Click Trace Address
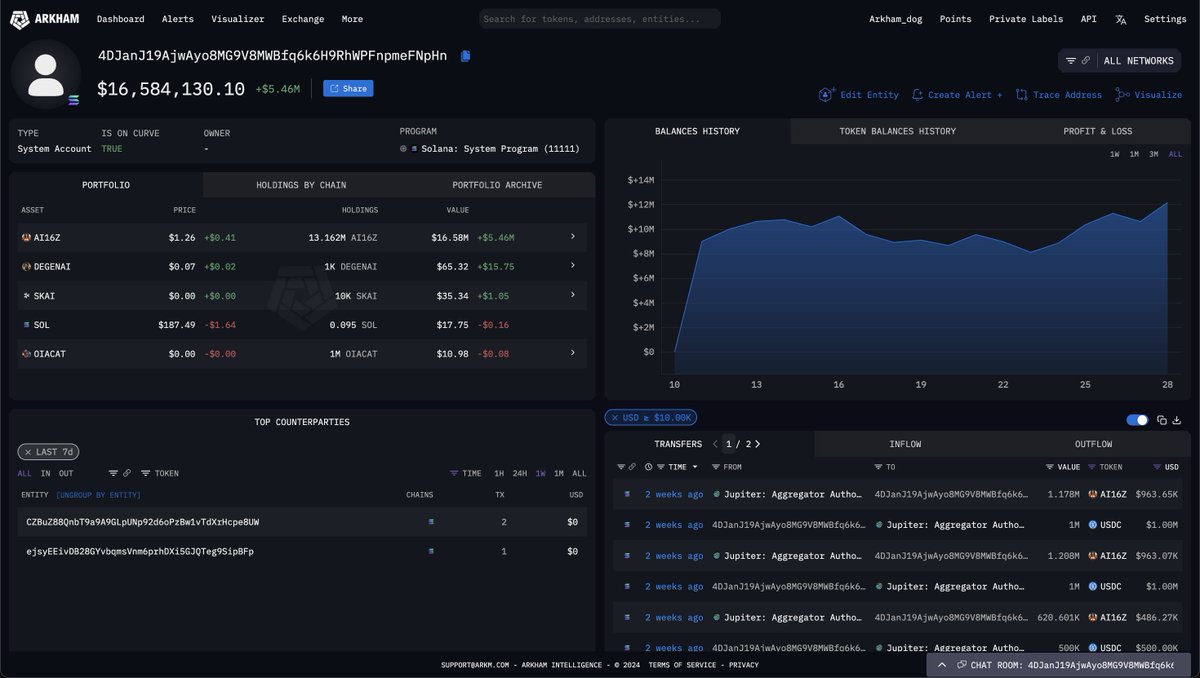Viewport: 1200px width, 678px height. tap(1059, 95)
